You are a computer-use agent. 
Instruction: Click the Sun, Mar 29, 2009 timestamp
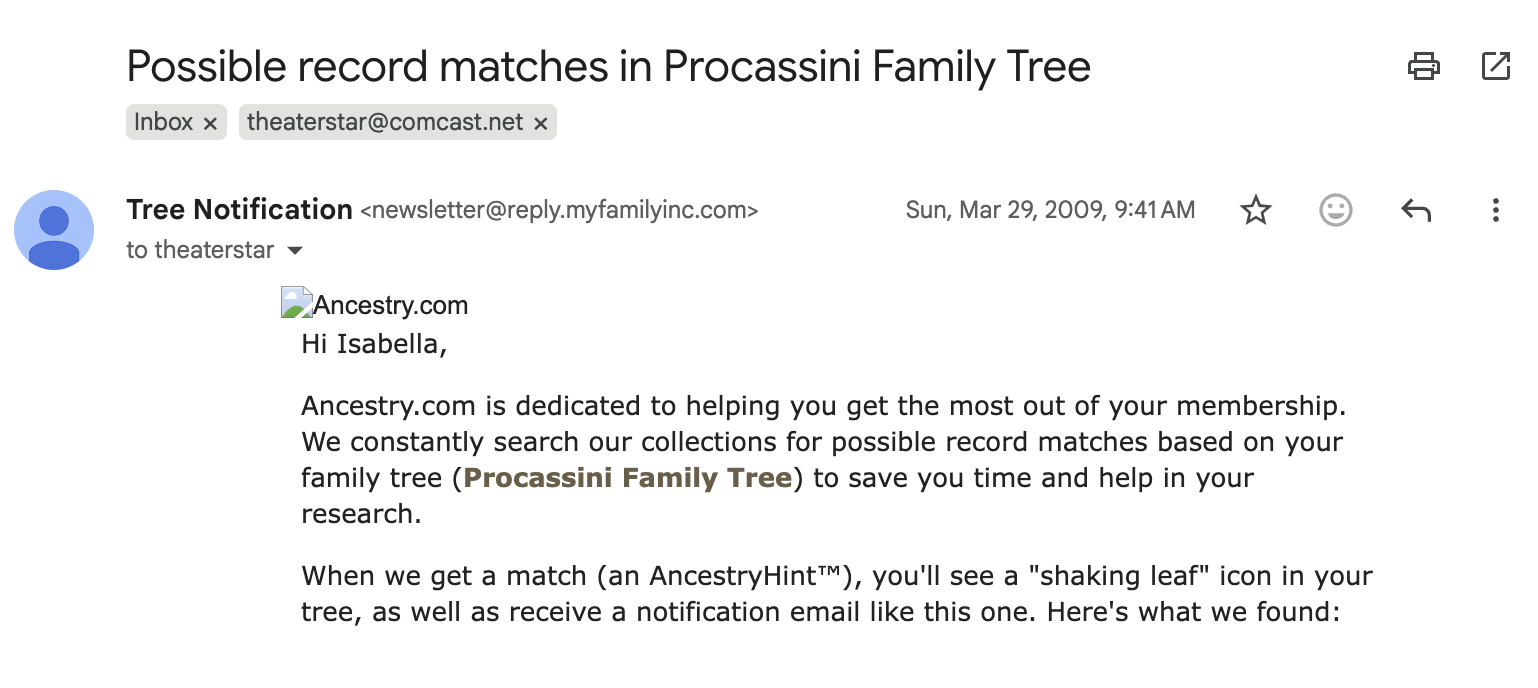pyautogui.click(x=1050, y=210)
